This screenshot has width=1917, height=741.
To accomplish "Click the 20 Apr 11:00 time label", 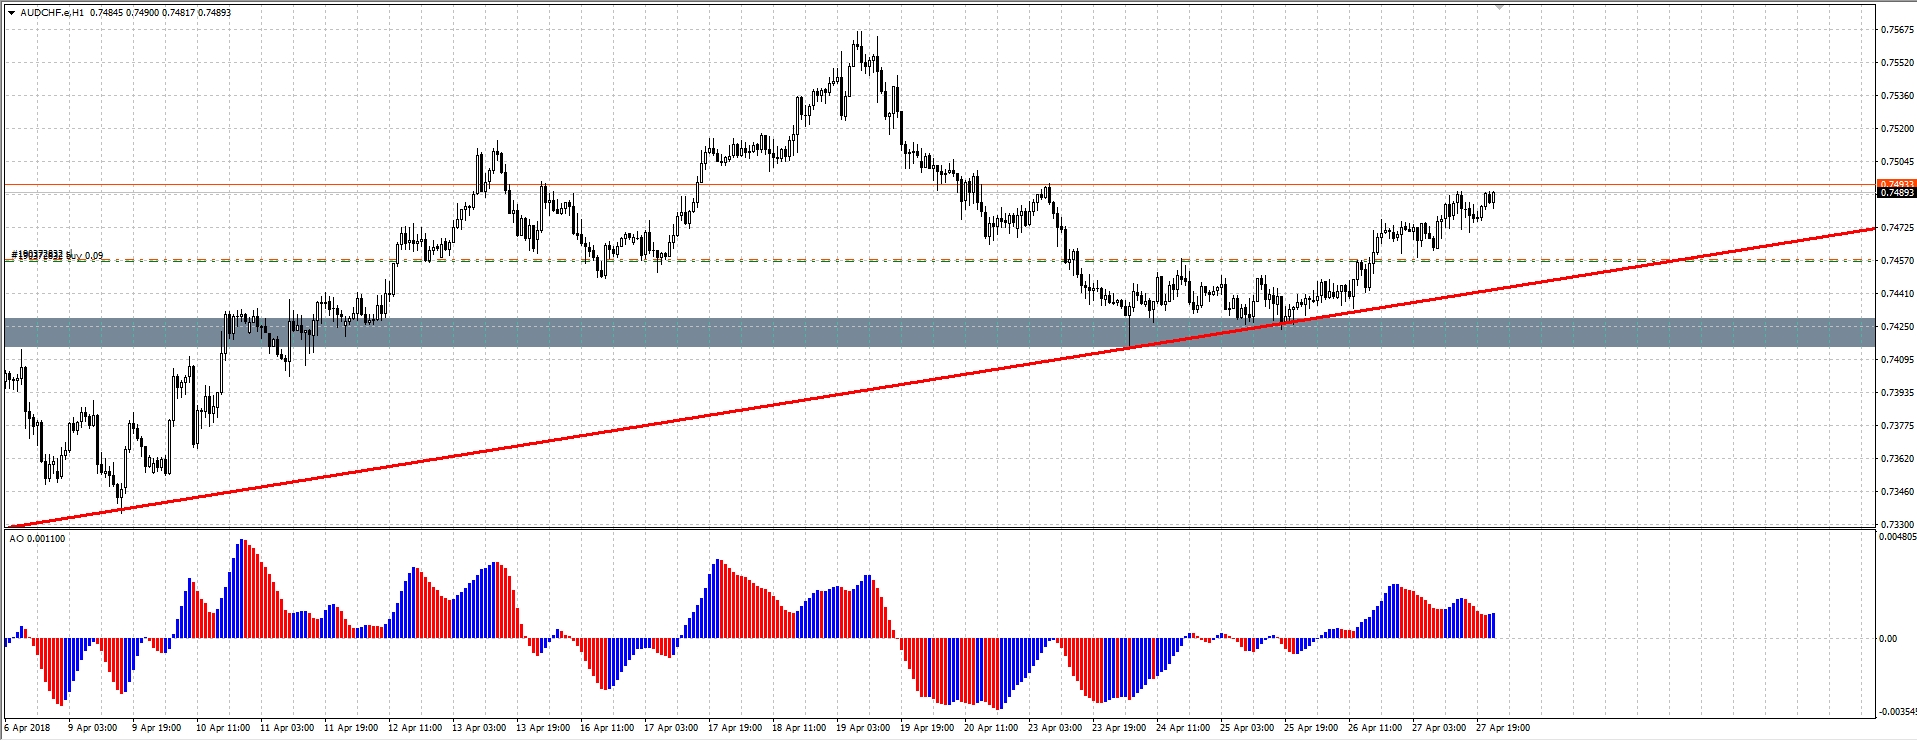I will click(x=990, y=728).
